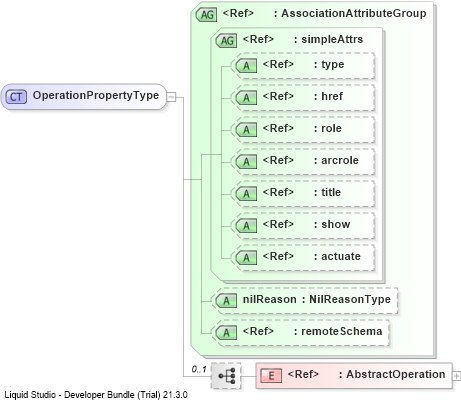This screenshot has width=461, height=400.
Task: Select the AssociationAttributeGroup label
Action: tap(354, 13)
